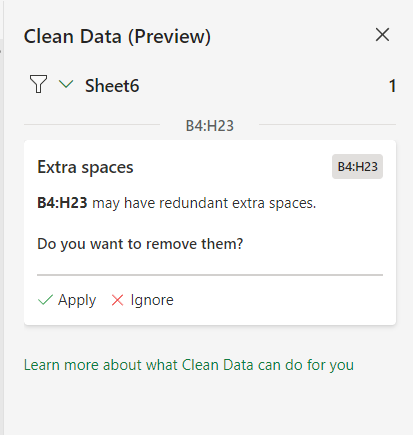Click the Clean Data (Preview) pane title
413x435 pixels.
[x=117, y=36]
